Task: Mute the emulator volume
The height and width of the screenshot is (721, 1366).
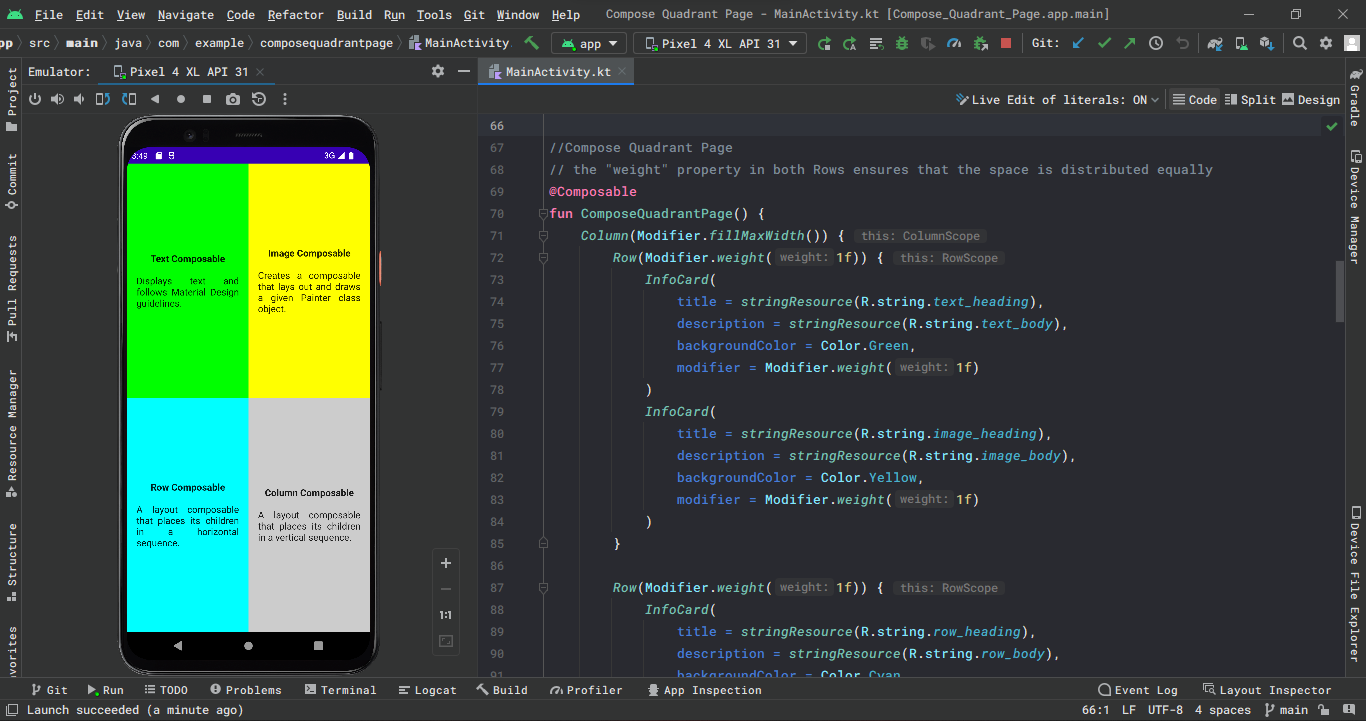Action: point(80,98)
